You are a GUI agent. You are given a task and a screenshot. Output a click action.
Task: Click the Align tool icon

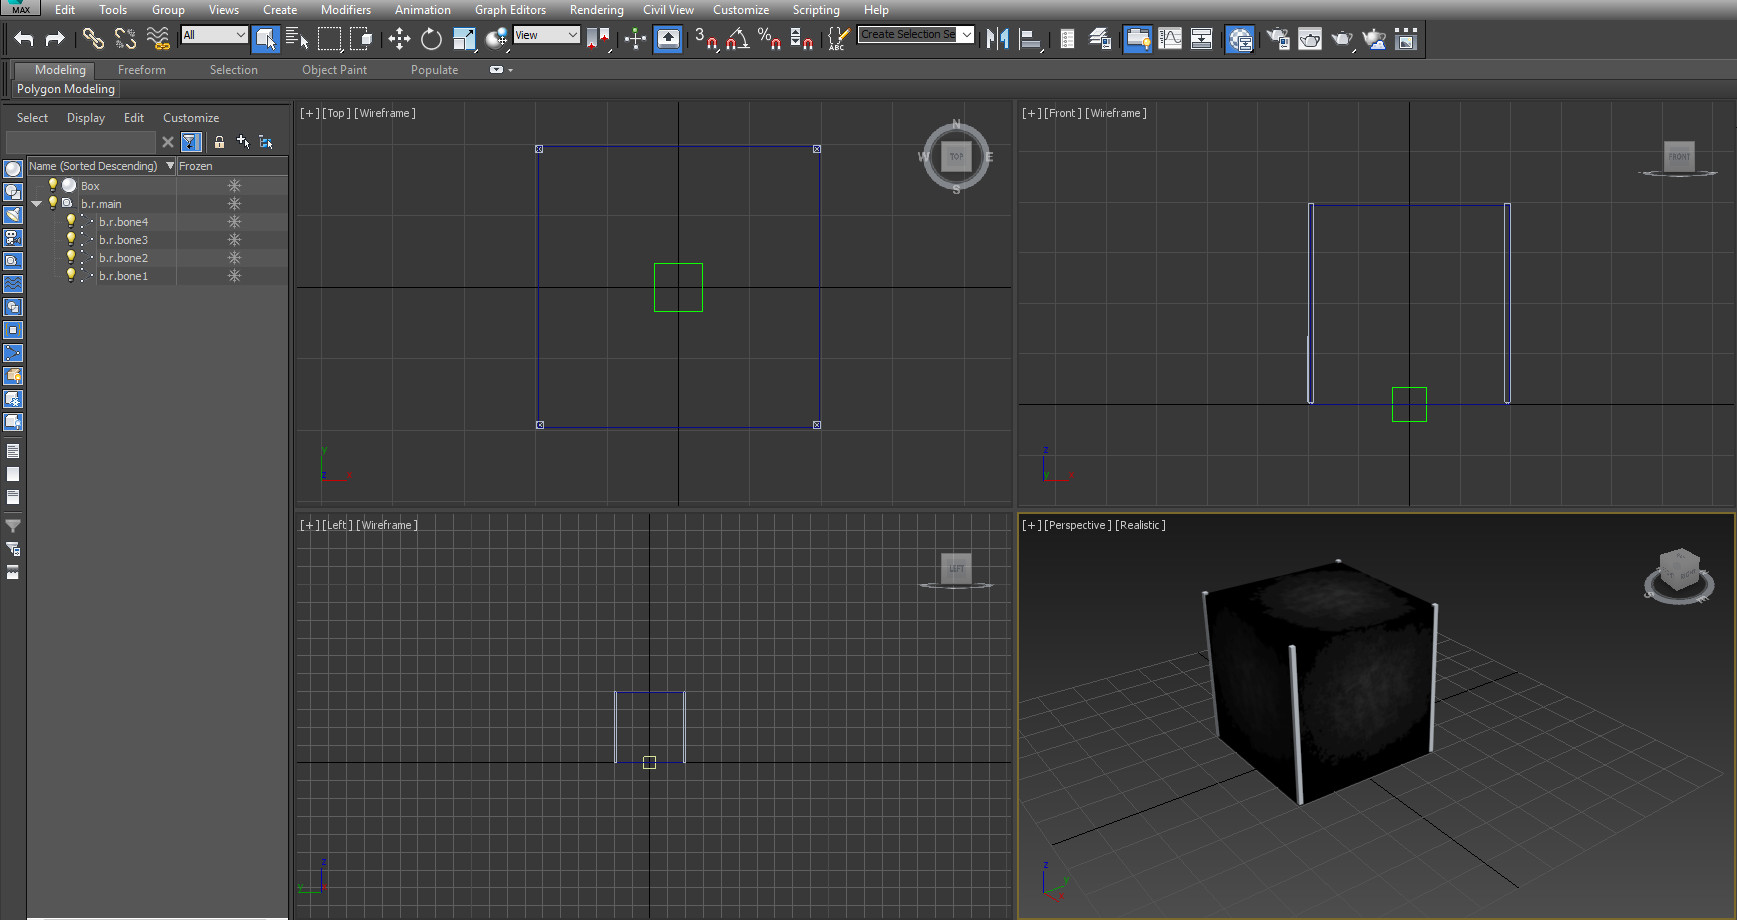click(1030, 39)
